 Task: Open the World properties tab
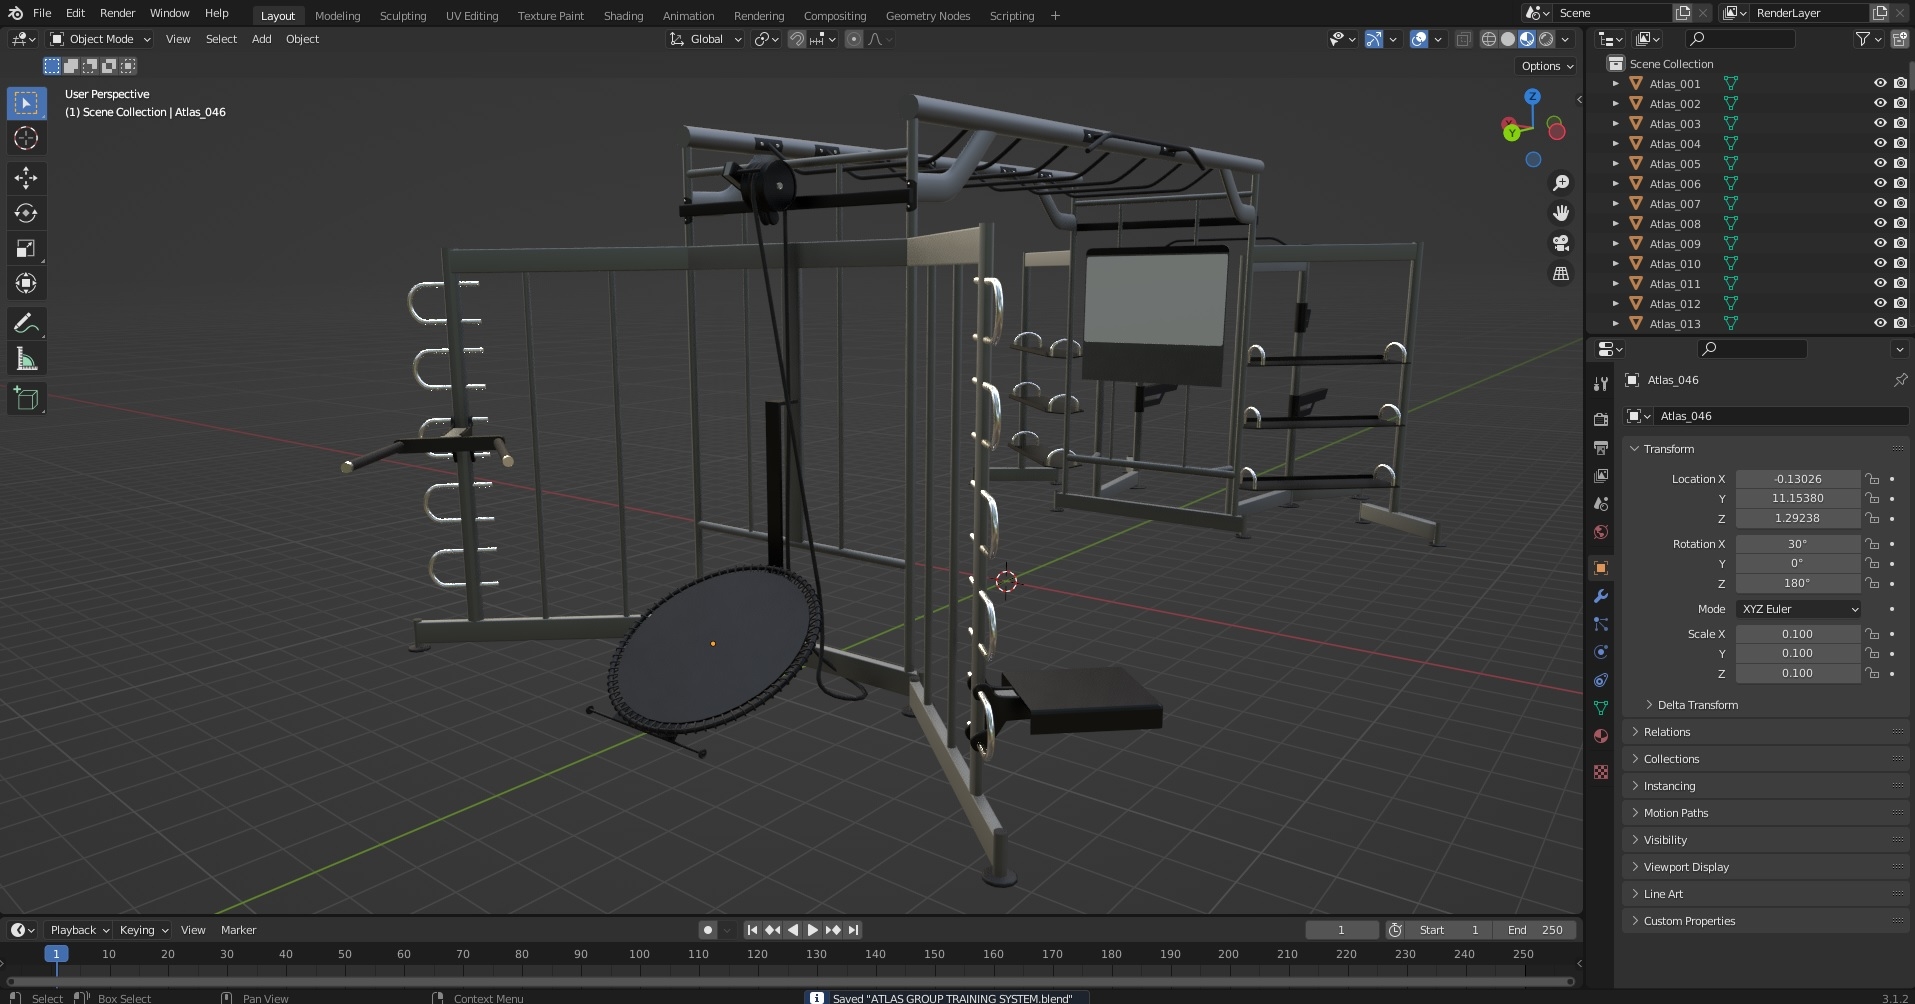tap(1601, 532)
